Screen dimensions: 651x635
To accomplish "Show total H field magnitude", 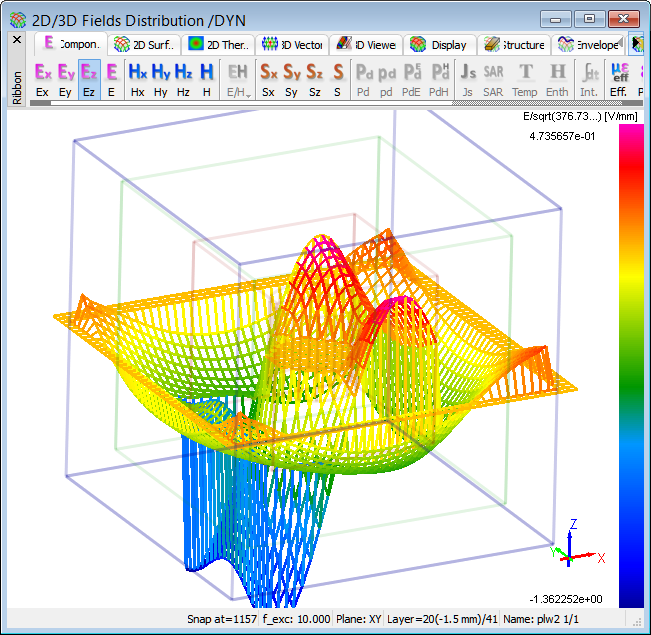I will pyautogui.click(x=207, y=74).
